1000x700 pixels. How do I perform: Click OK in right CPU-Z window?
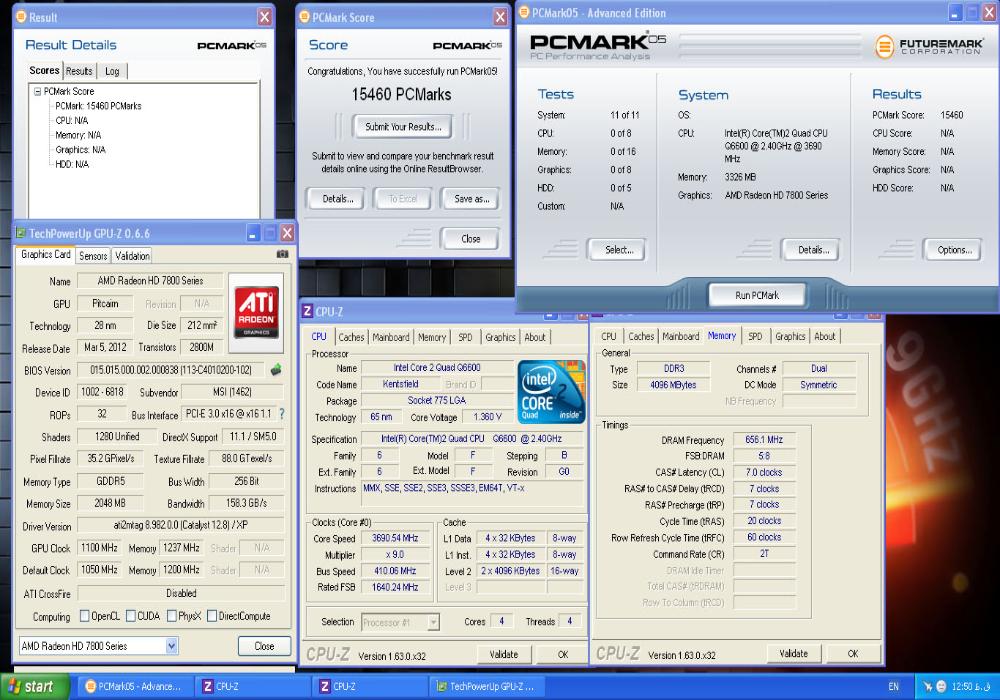pos(853,653)
